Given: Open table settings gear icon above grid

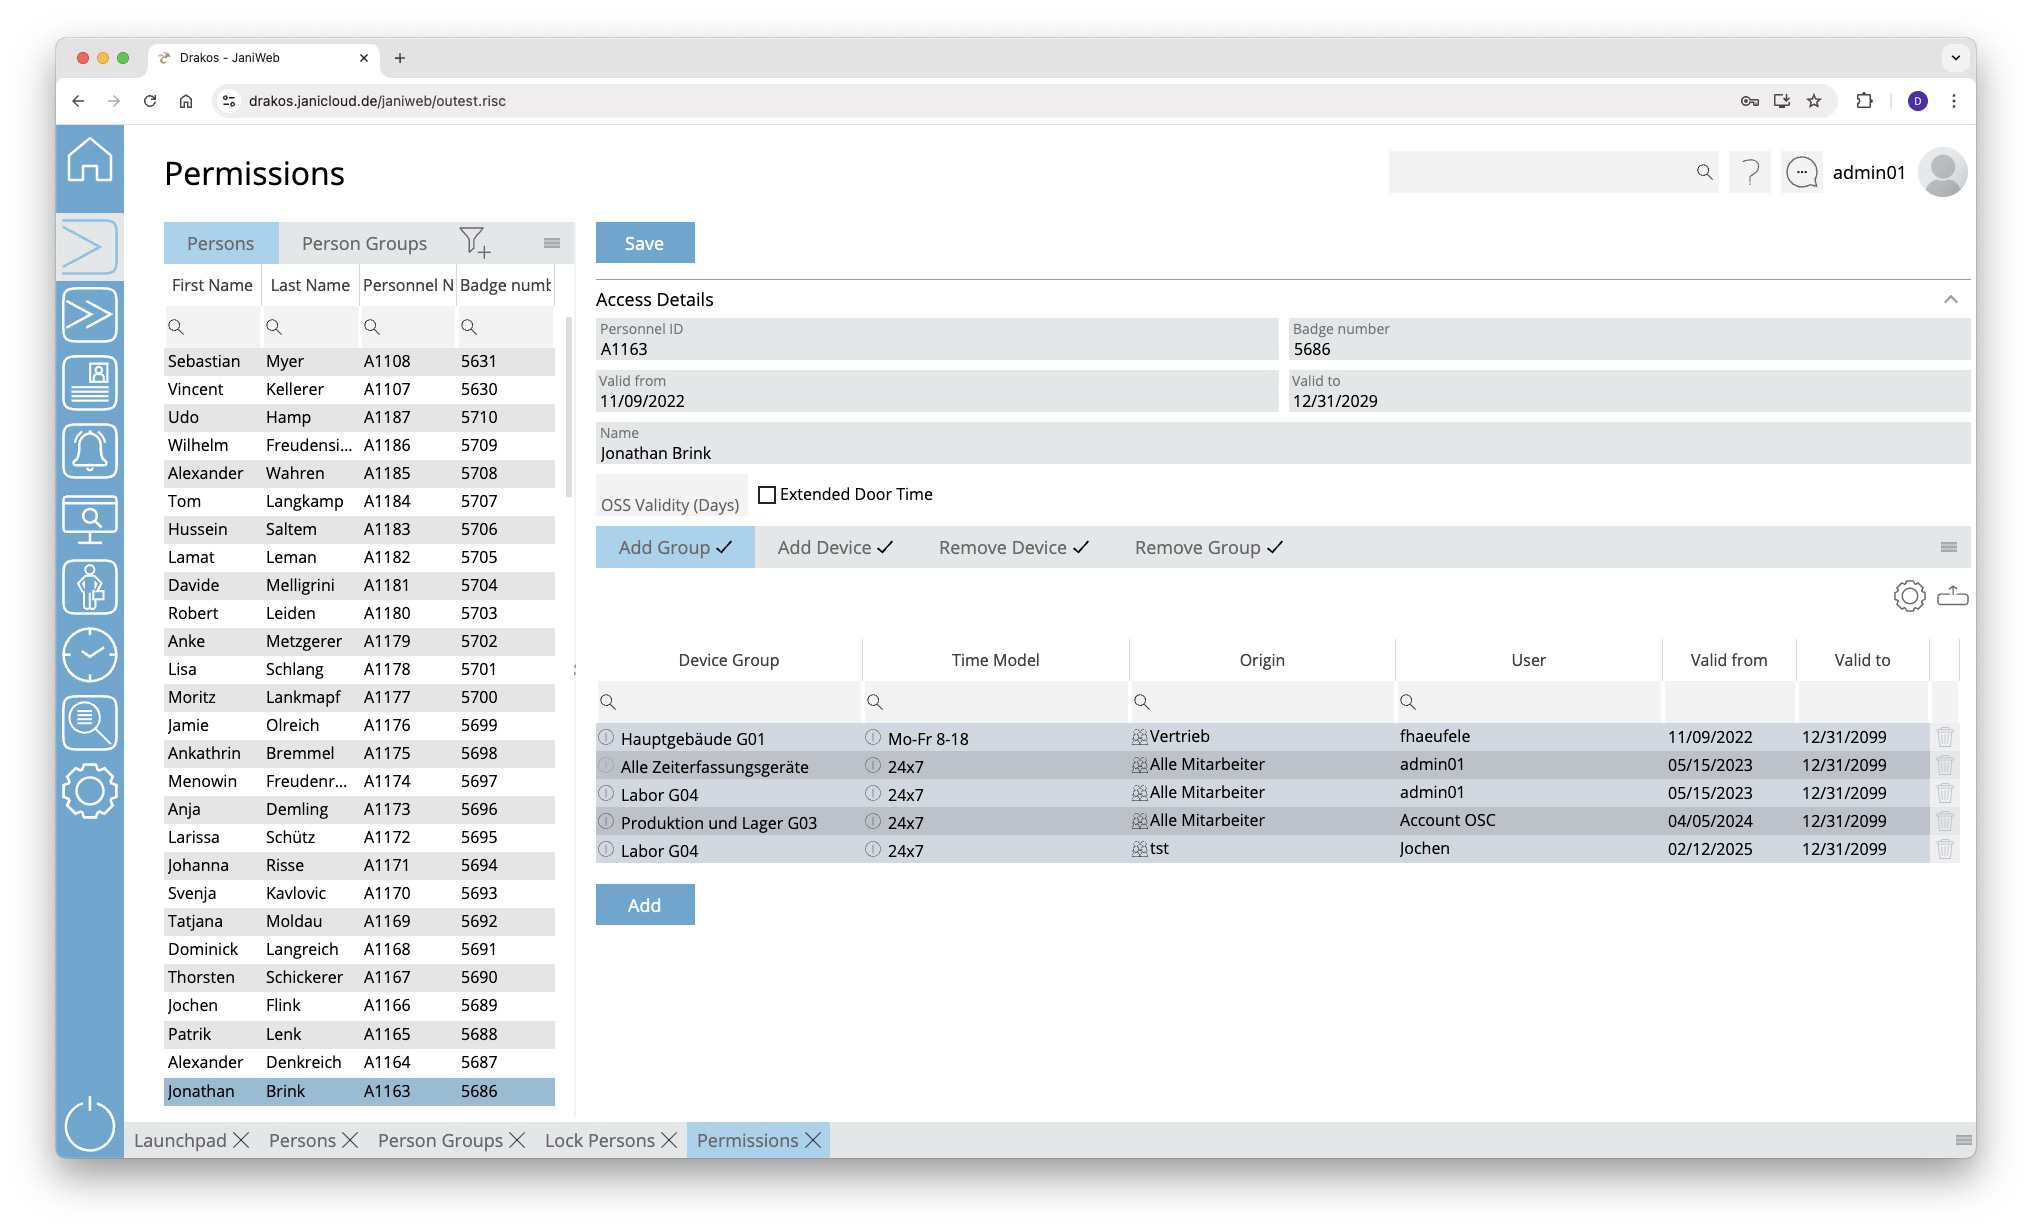Looking at the screenshot, I should (1909, 596).
